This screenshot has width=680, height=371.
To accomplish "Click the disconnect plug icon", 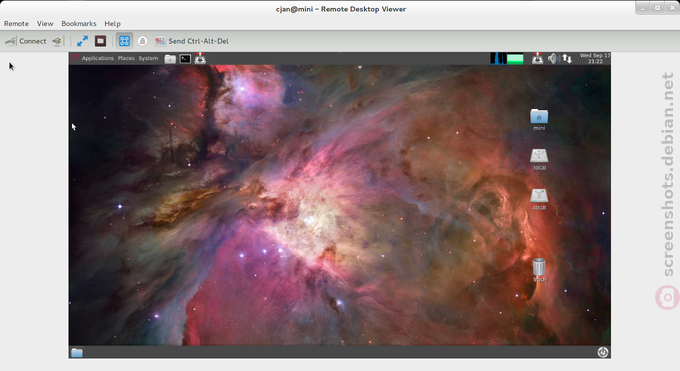I will pyautogui.click(x=57, y=41).
